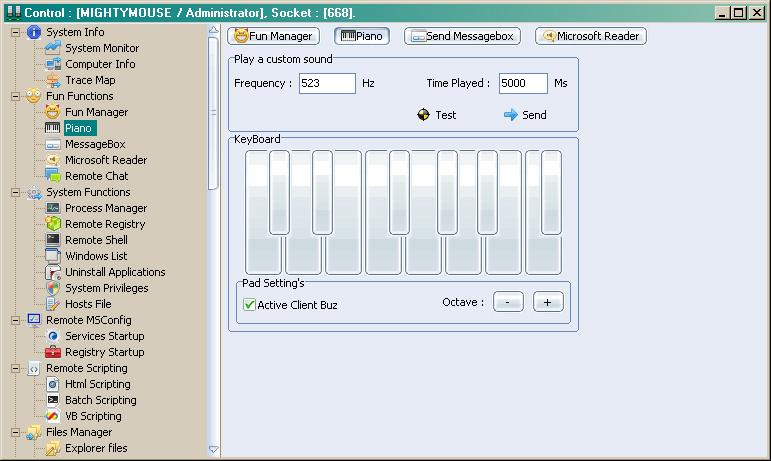Decrease octave with the minus button

508,302
